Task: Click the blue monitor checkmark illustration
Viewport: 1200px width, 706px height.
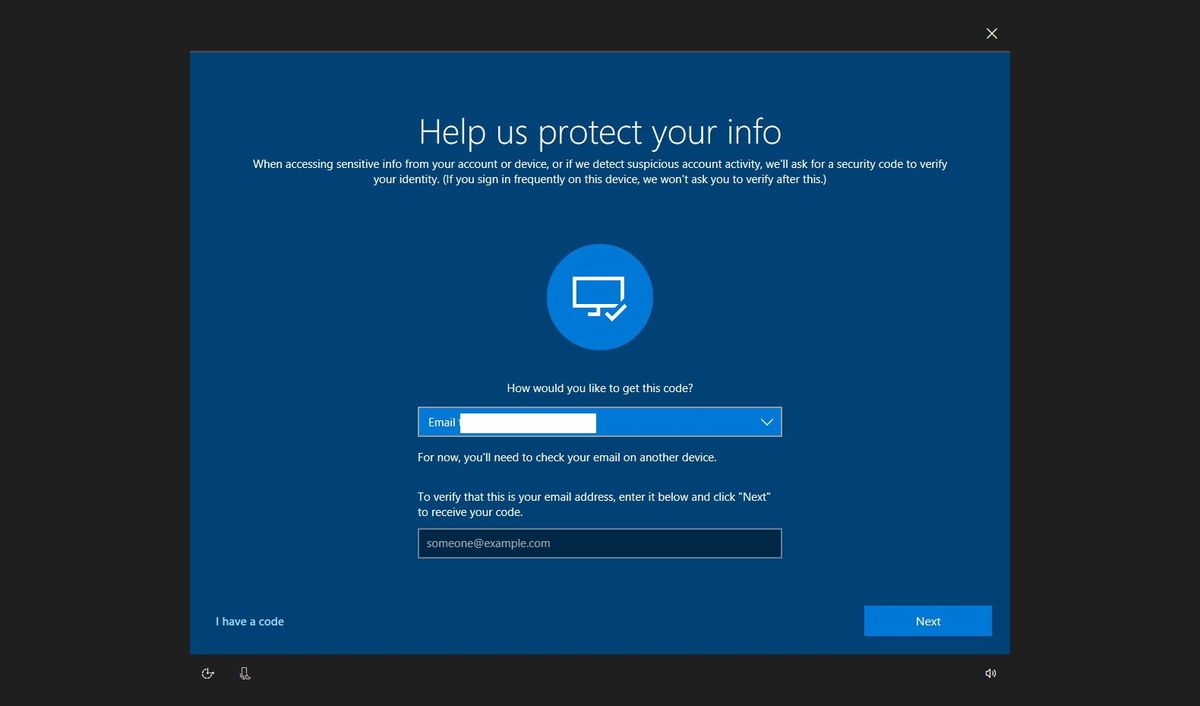Action: (x=599, y=296)
